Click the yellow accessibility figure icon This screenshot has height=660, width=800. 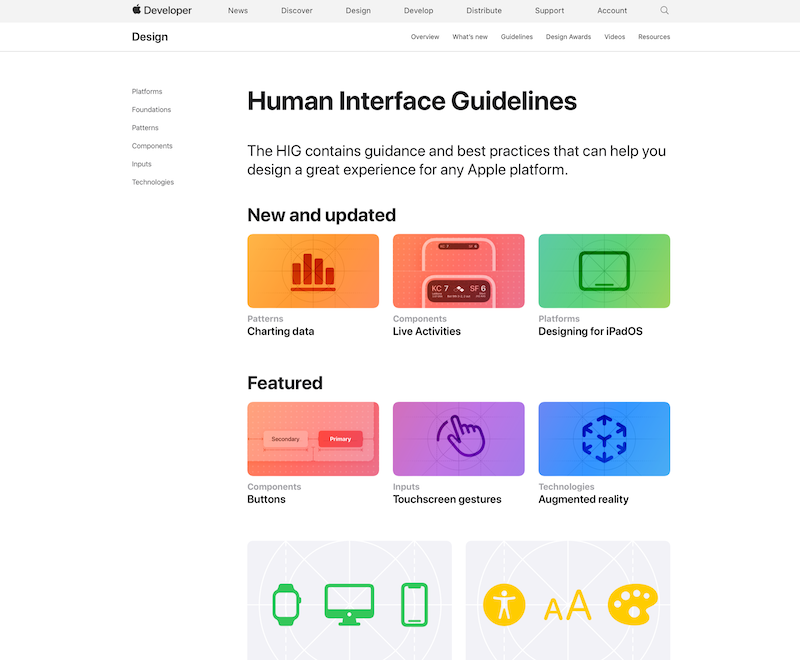click(504, 604)
